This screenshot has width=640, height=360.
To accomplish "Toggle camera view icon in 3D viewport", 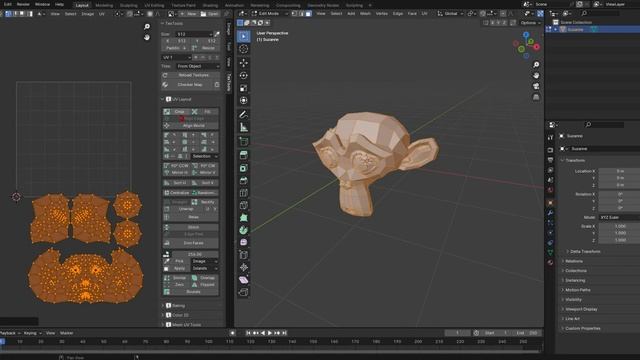I will pos(536,87).
